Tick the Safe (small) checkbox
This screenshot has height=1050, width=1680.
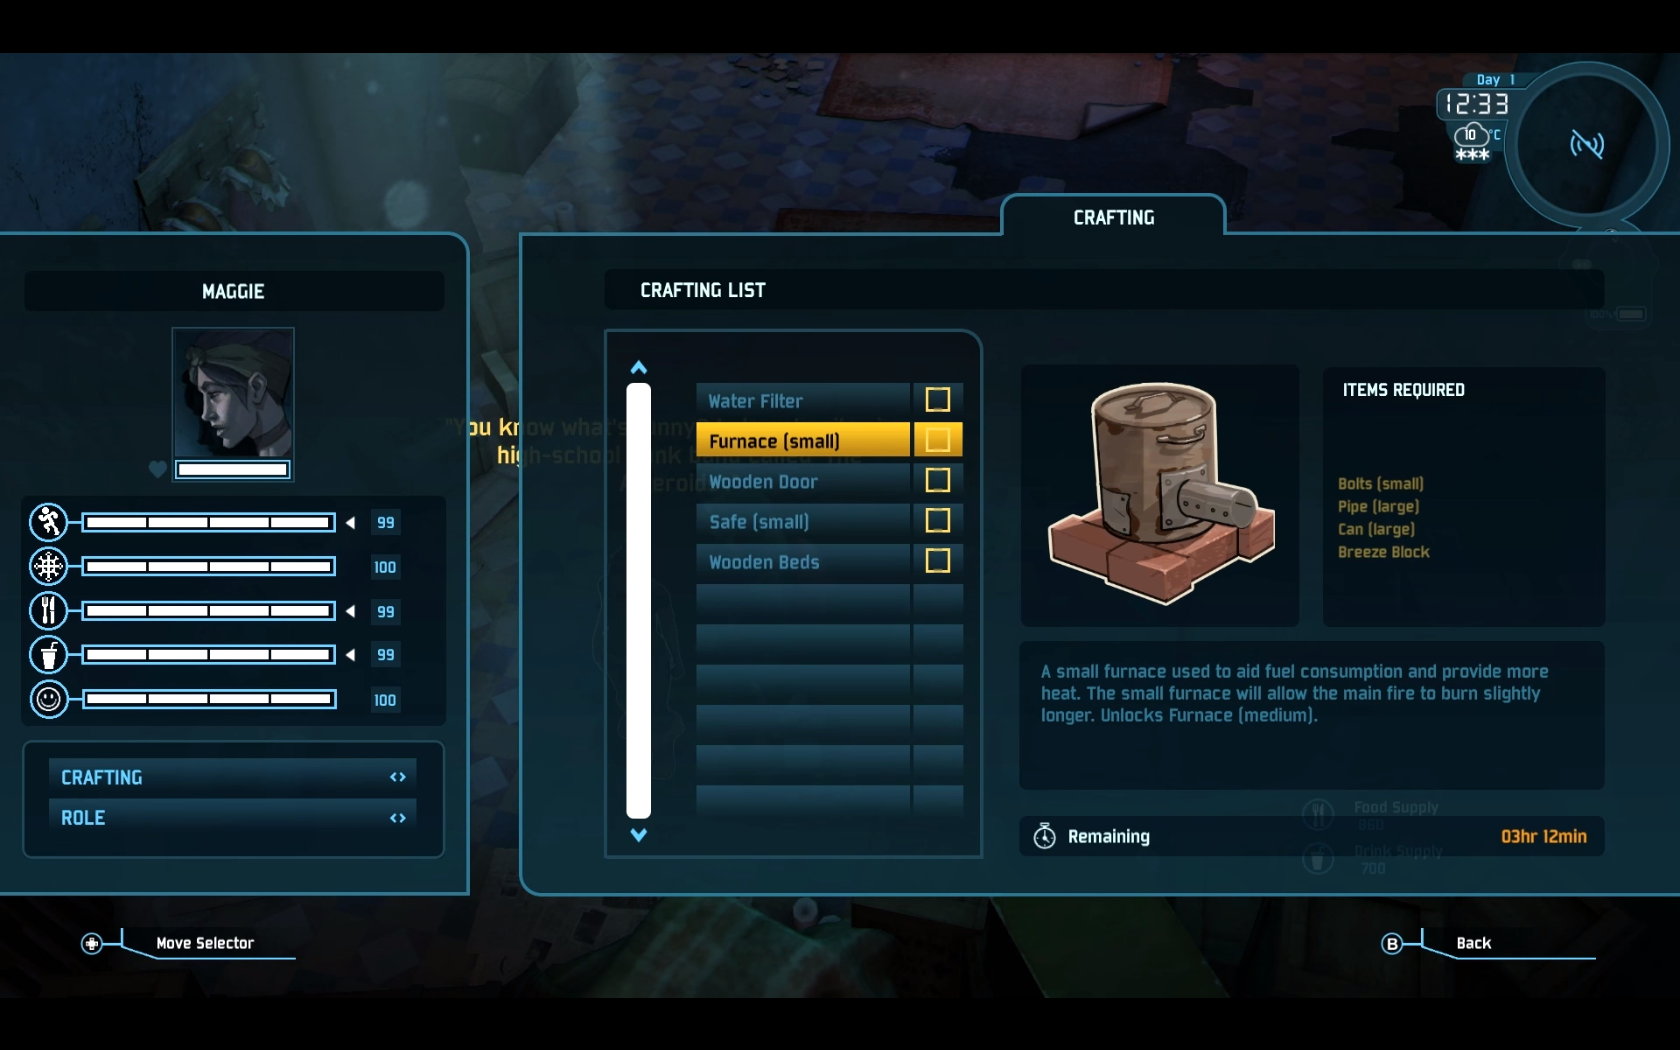pyautogui.click(x=937, y=521)
